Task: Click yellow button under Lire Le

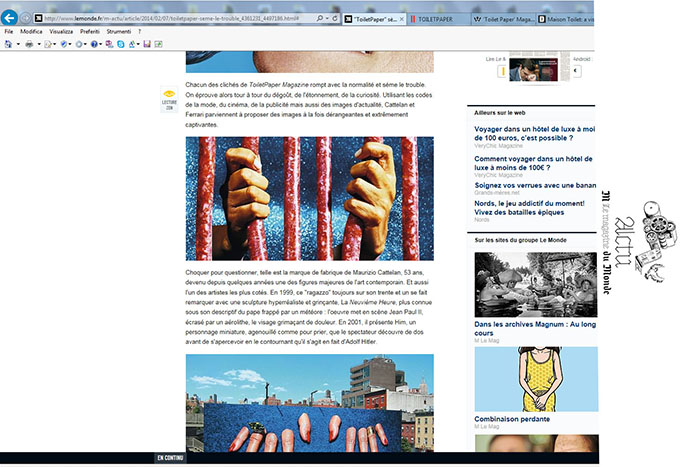Action: [x=502, y=71]
